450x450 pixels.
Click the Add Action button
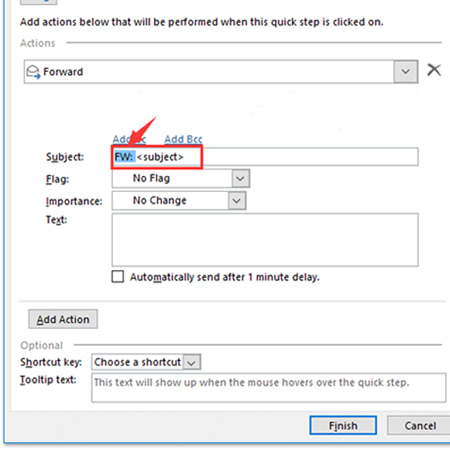click(63, 319)
